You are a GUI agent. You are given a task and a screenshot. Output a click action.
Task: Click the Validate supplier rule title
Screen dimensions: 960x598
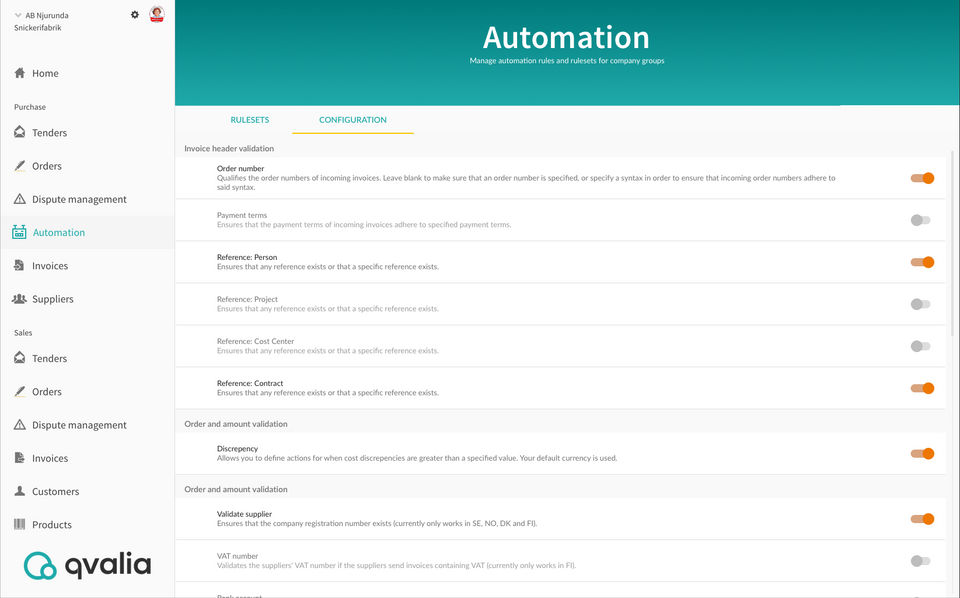[244, 514]
